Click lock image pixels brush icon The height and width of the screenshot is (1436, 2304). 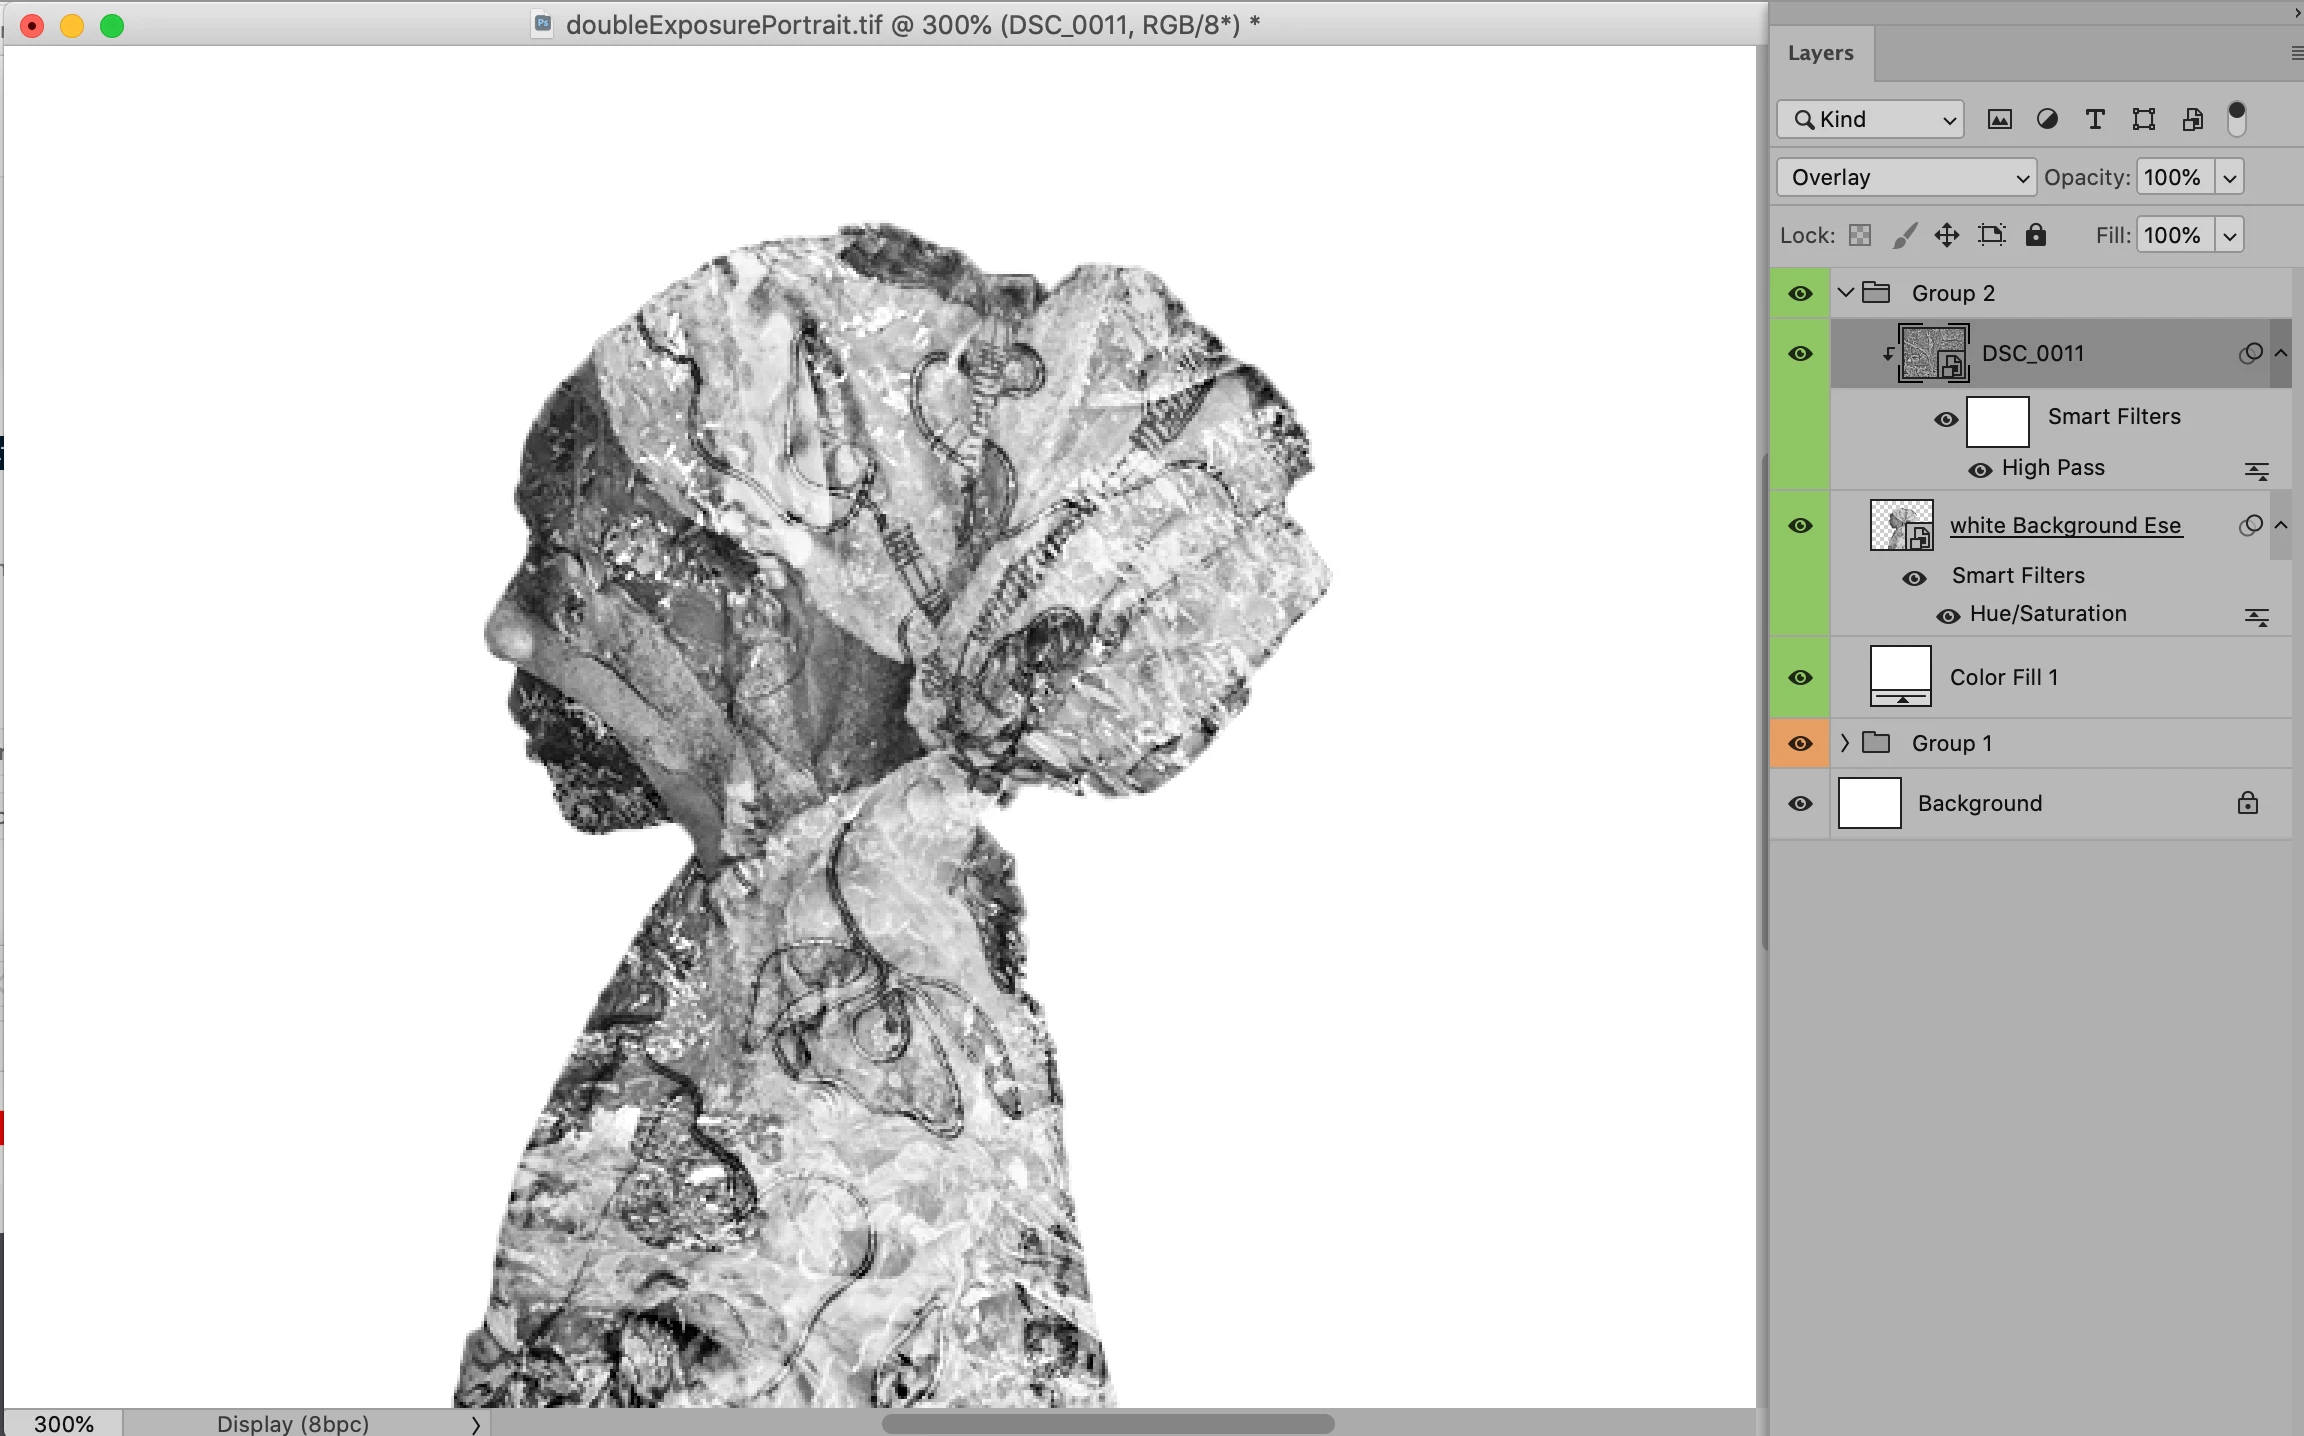(1905, 236)
